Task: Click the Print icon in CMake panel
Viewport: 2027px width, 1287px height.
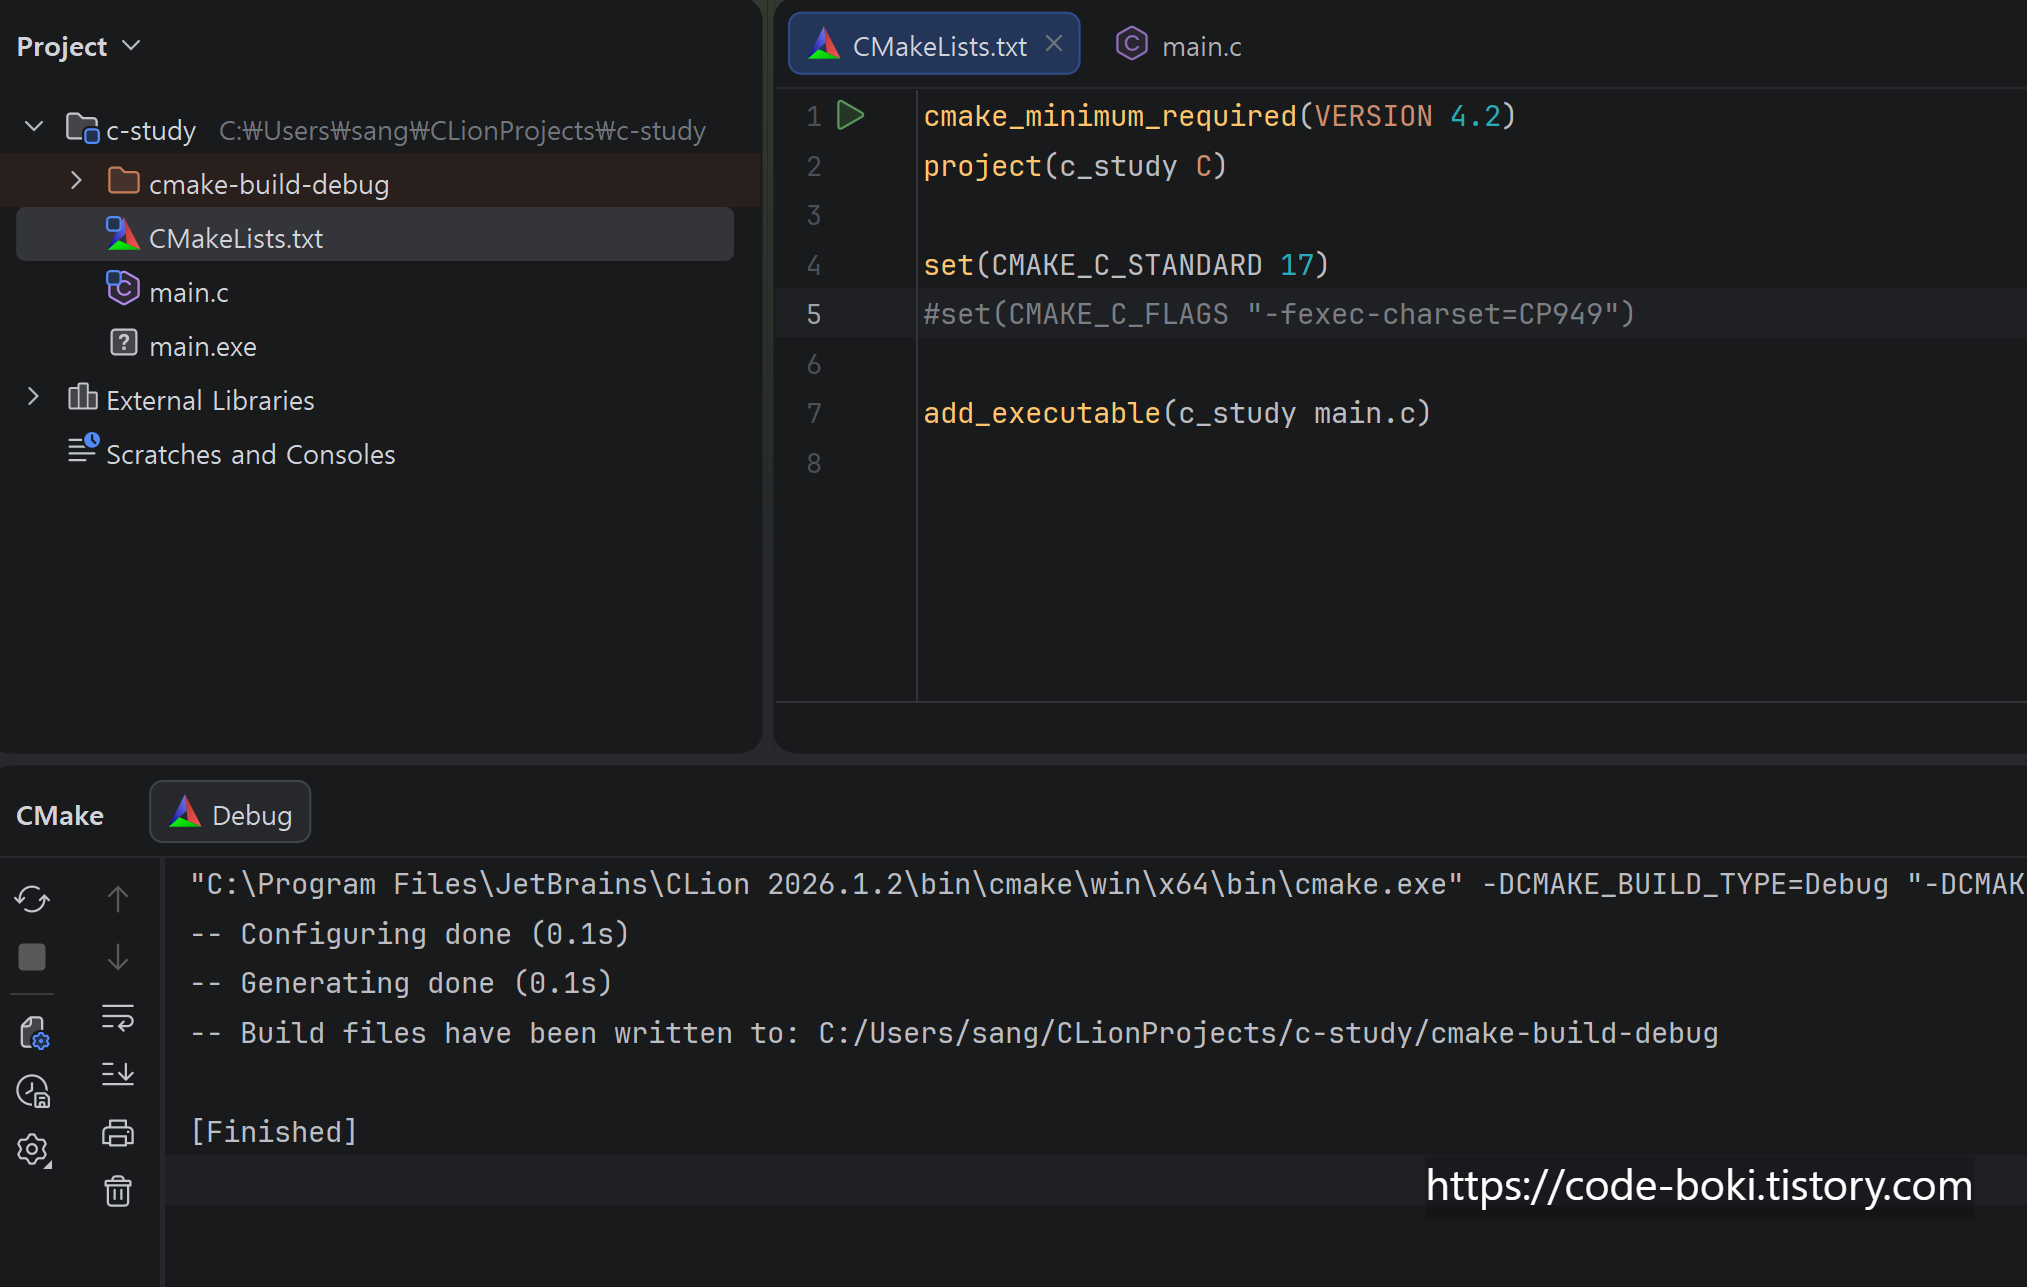Action: [x=118, y=1132]
